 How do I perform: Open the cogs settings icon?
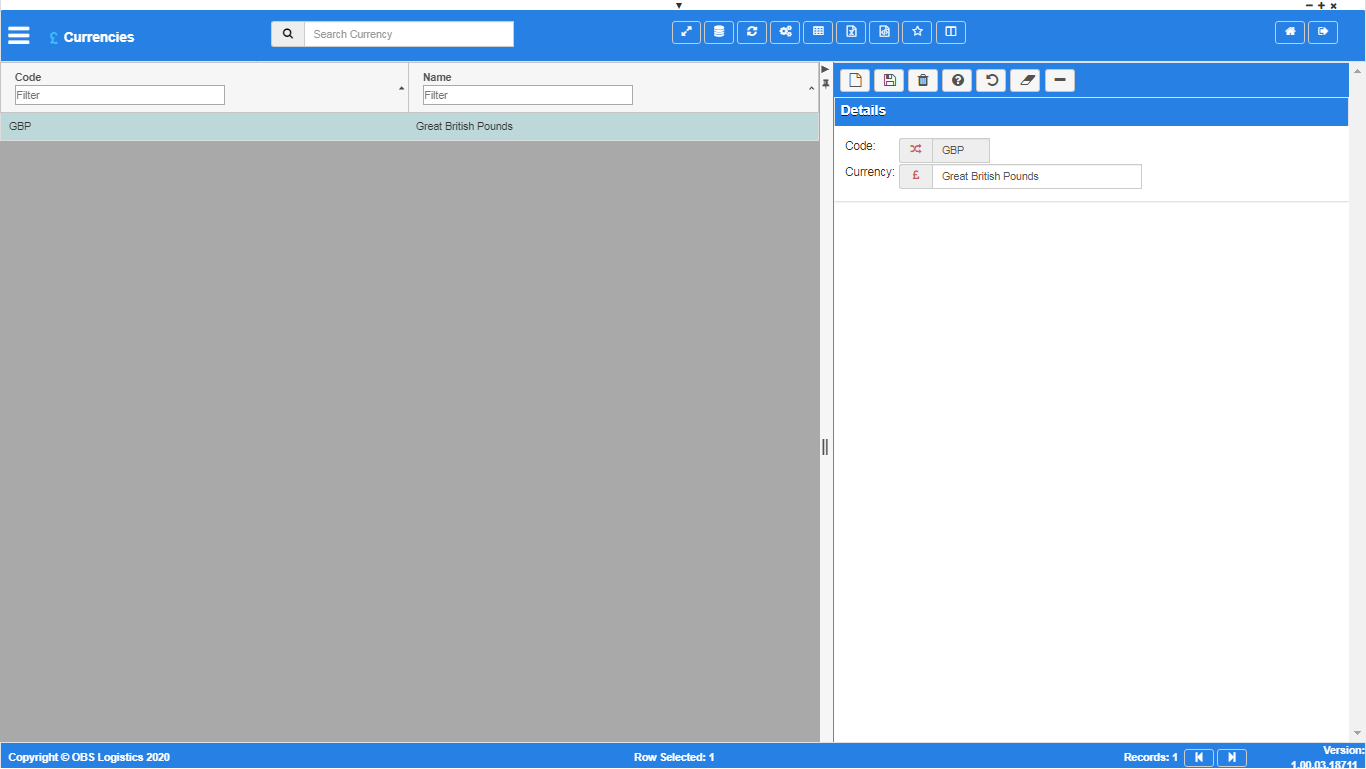tap(785, 32)
